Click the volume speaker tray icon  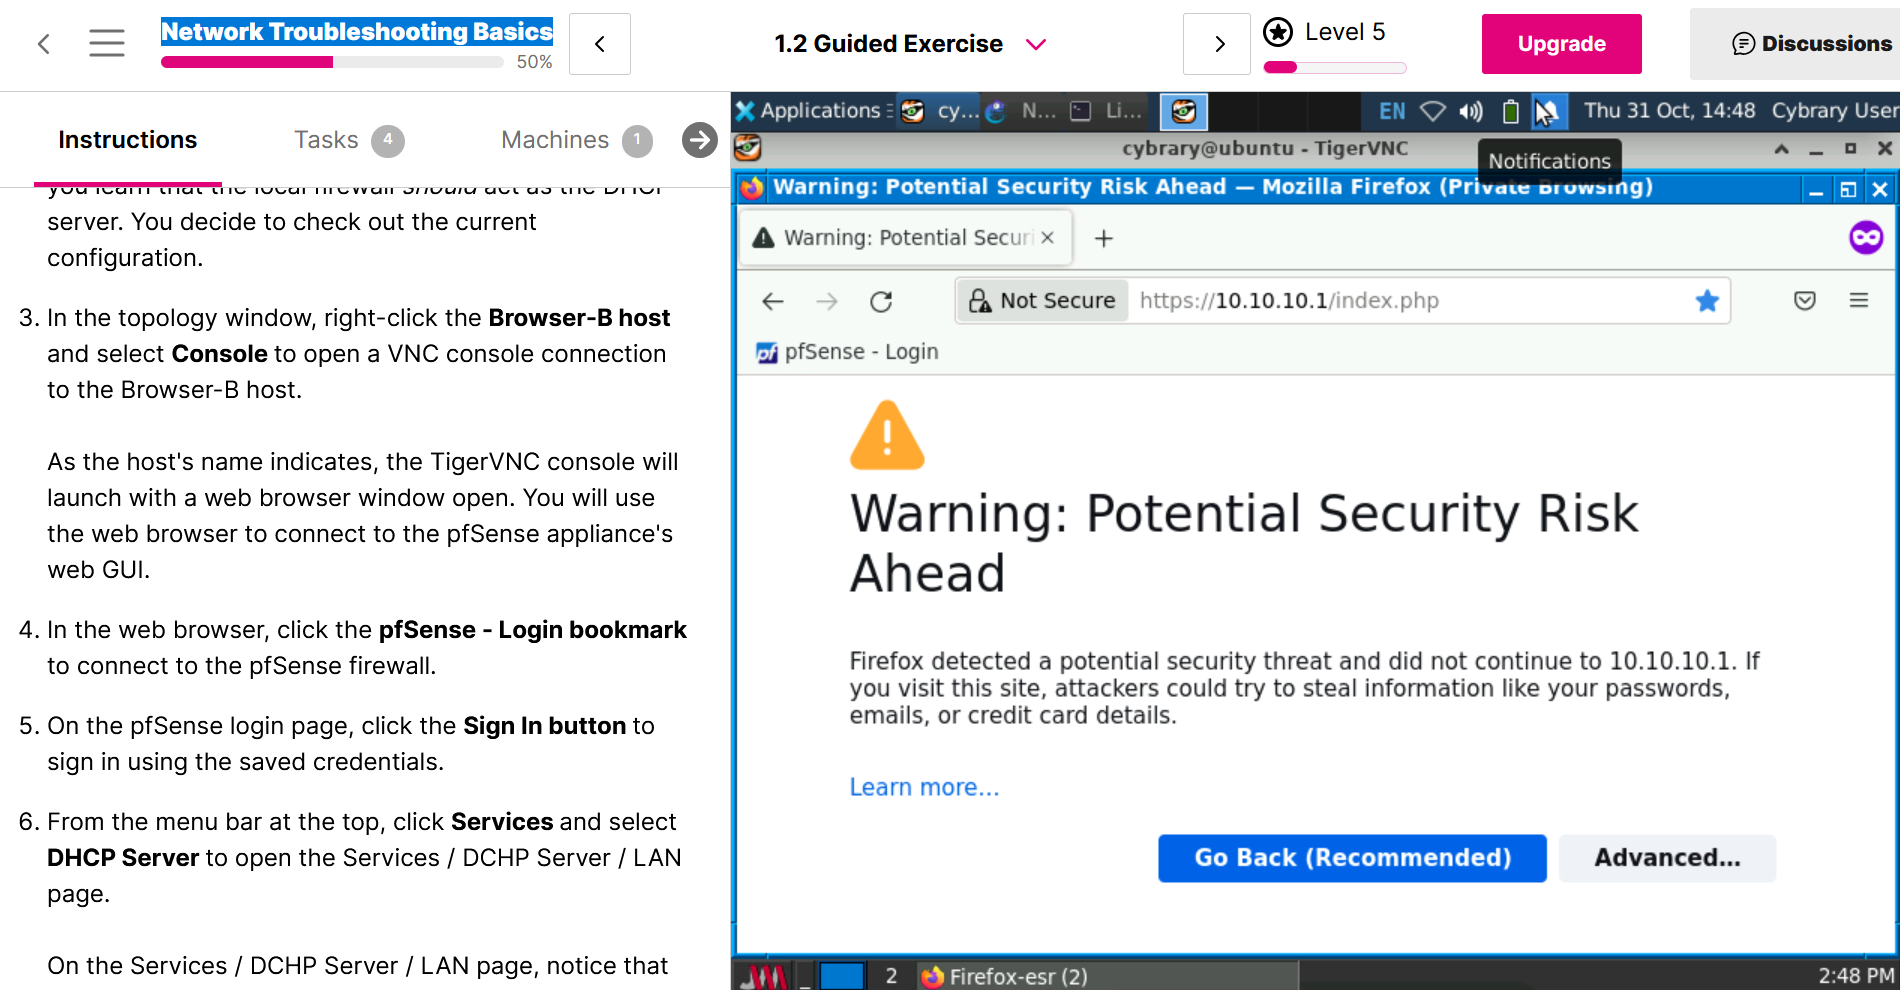1470,111
